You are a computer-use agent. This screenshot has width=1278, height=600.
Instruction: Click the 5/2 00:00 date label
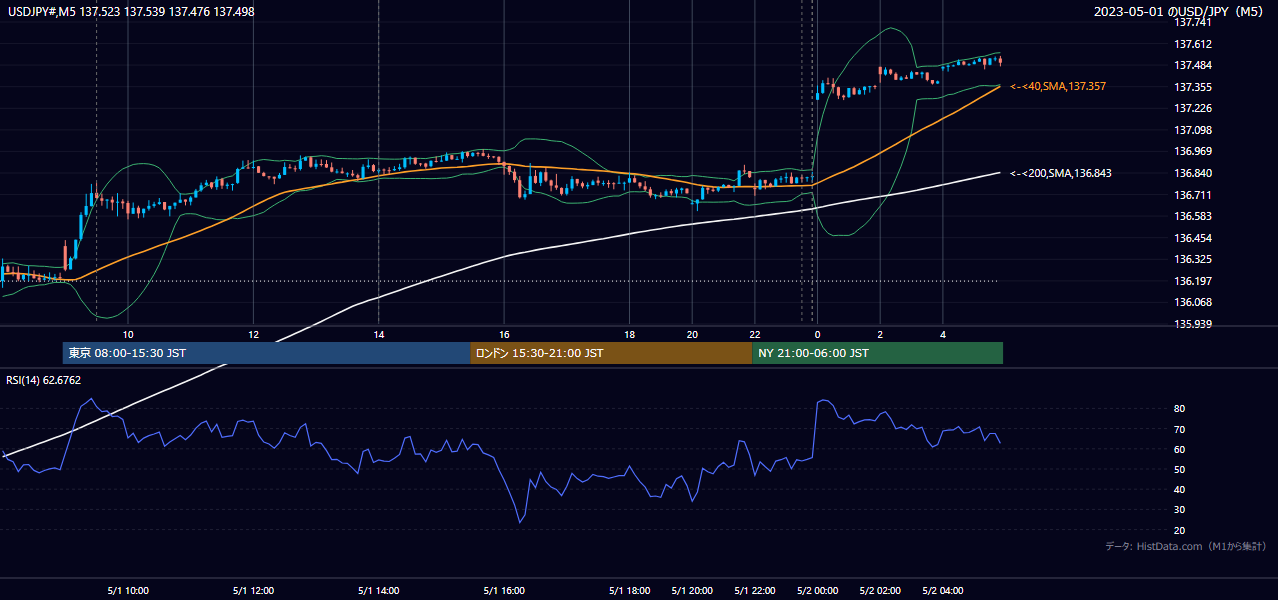[817, 591]
